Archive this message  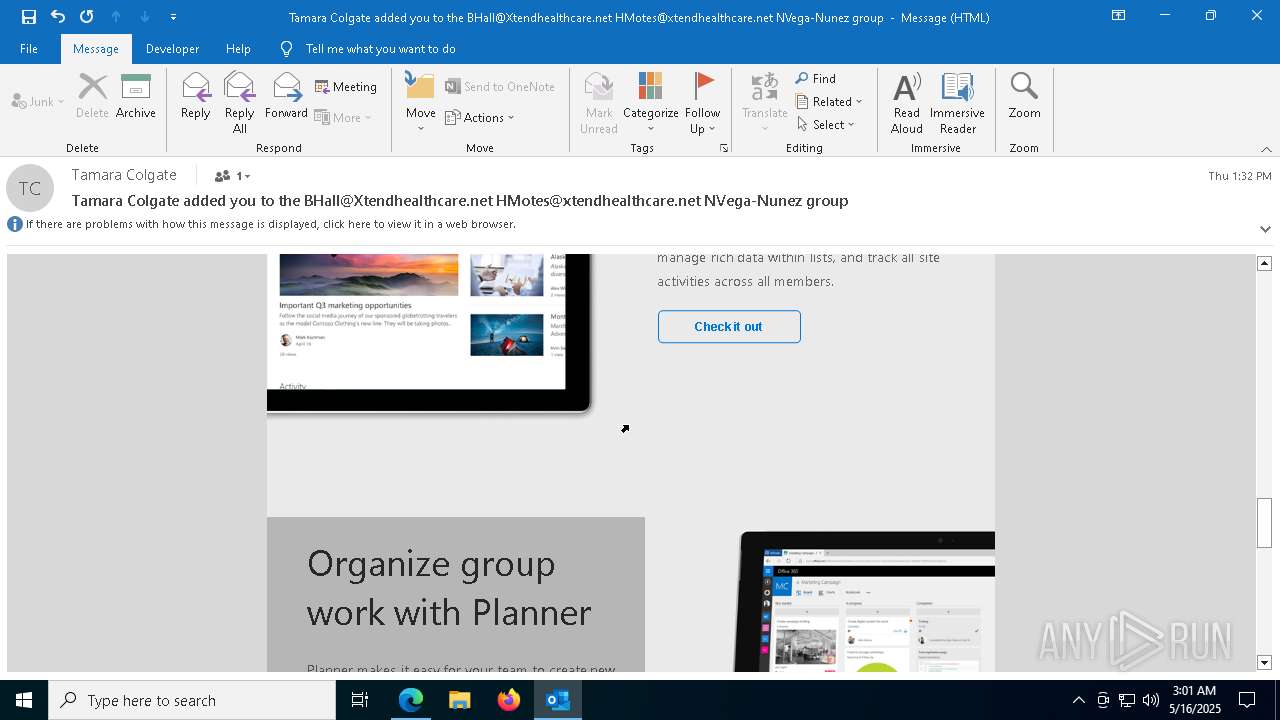[136, 97]
